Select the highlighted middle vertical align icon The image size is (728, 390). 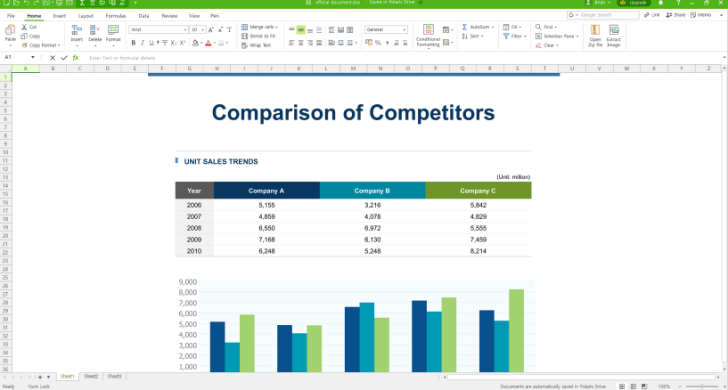click(x=301, y=30)
